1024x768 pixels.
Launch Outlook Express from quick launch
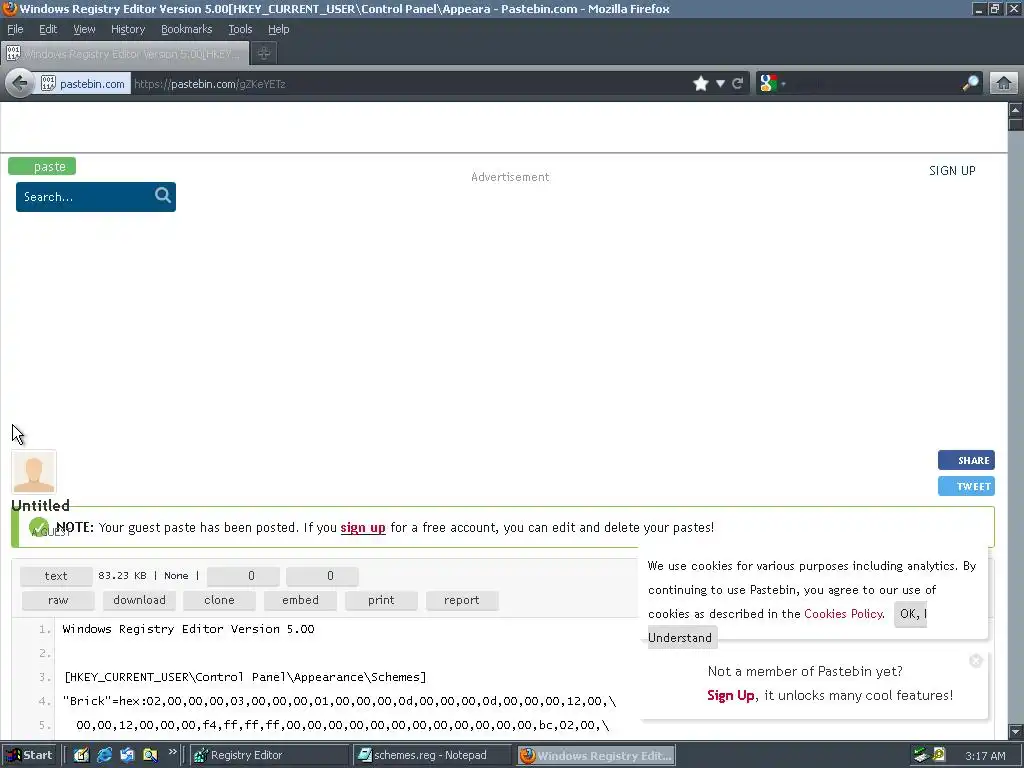(x=127, y=756)
